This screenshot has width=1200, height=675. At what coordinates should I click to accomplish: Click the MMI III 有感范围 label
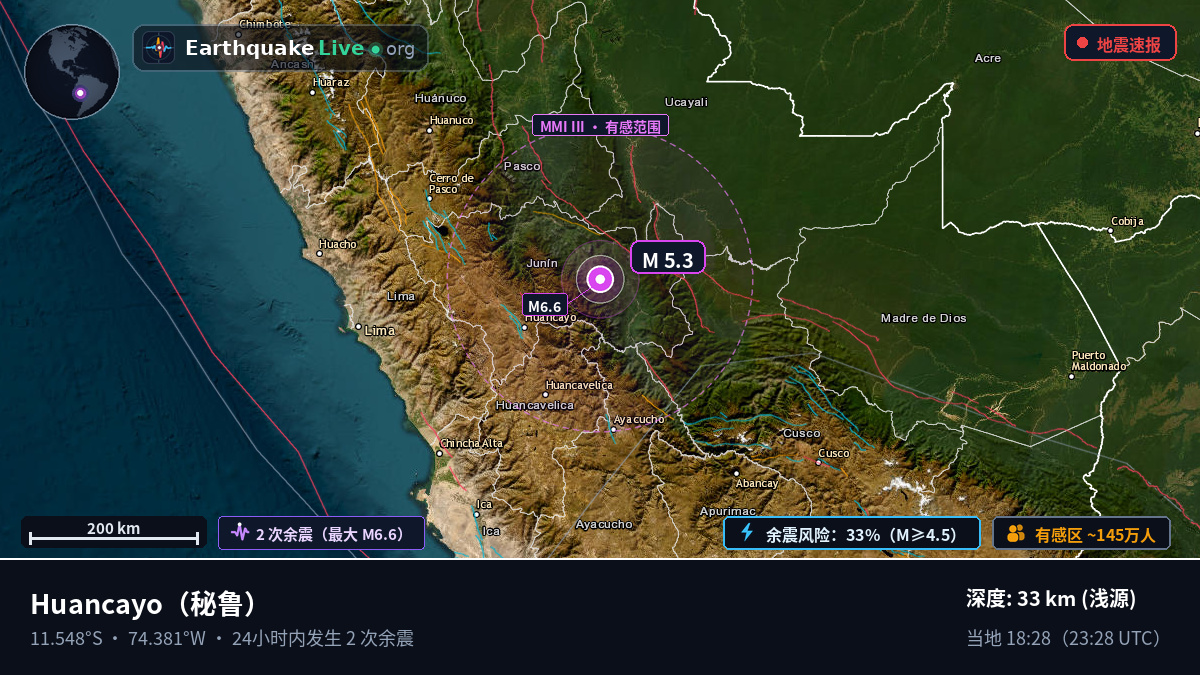[600, 126]
